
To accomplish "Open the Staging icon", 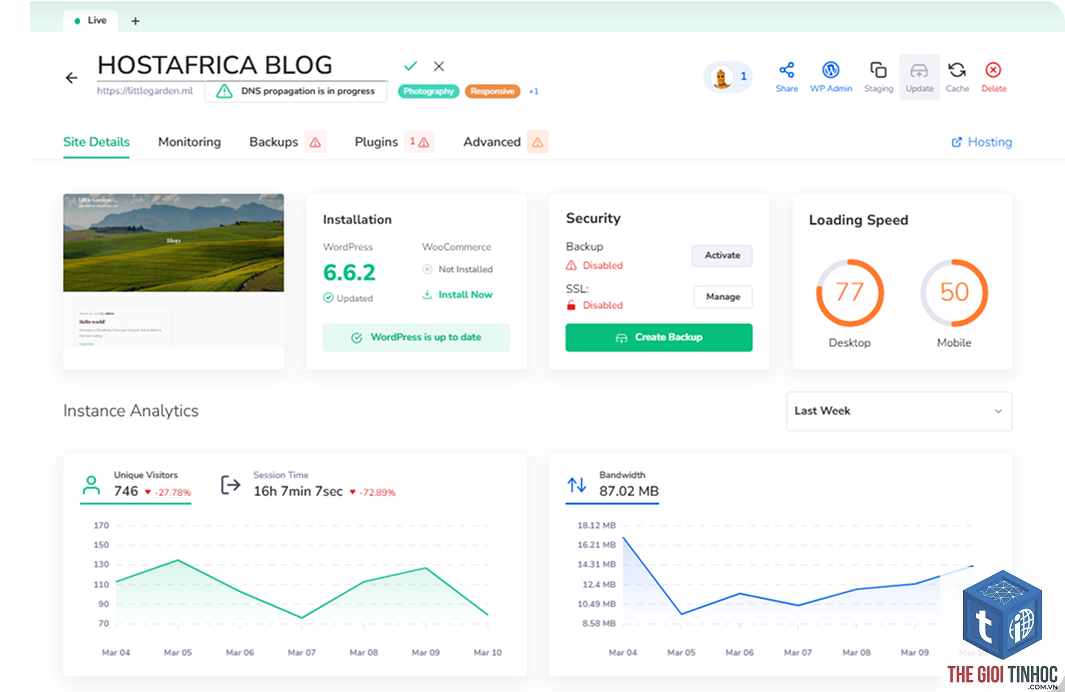I will pos(878,70).
